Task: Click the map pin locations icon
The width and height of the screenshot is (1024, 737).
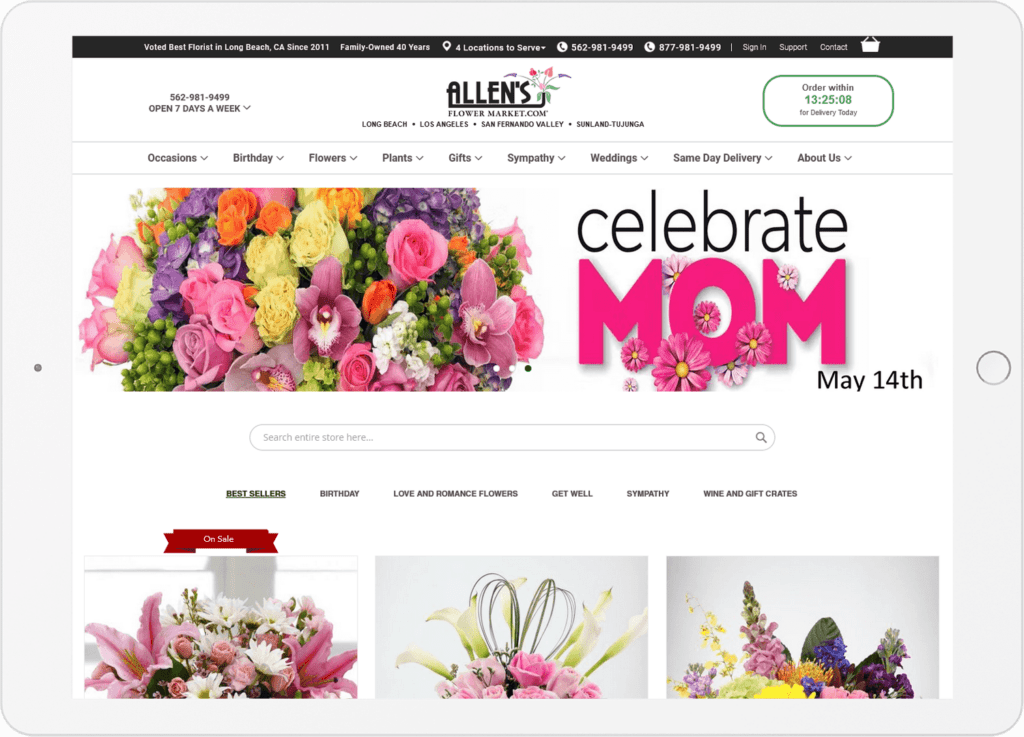Action: 447,46
